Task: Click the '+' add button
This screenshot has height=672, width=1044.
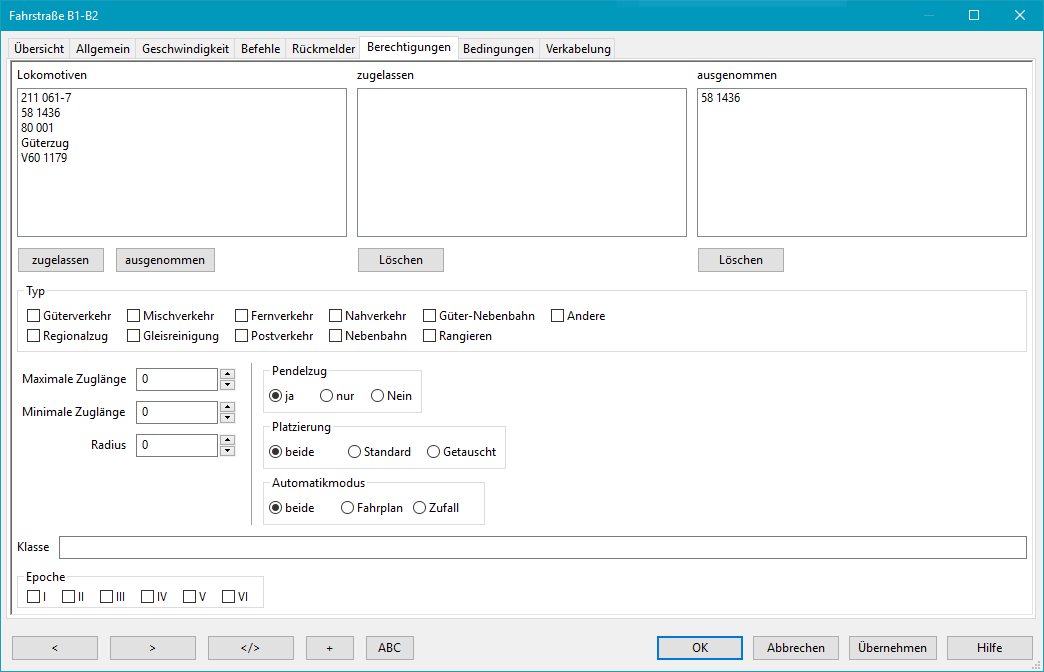Action: 330,647
